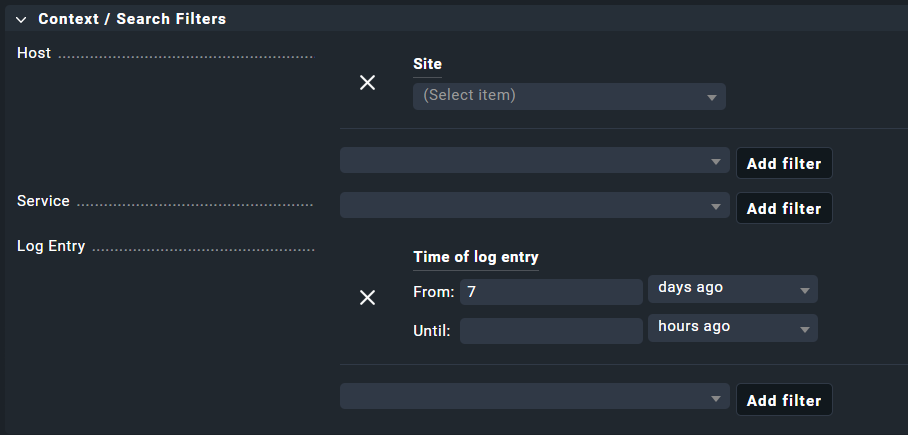The width and height of the screenshot is (908, 435).
Task: Open the 'hours ago' unit dropdown
Action: (732, 328)
